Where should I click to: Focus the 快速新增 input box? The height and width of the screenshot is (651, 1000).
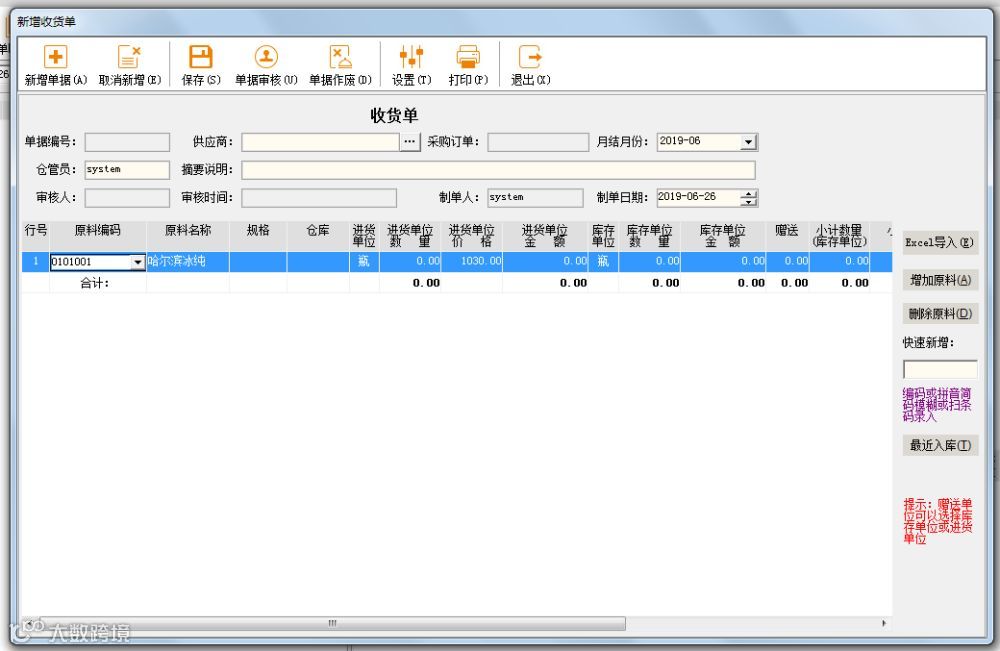coord(940,369)
